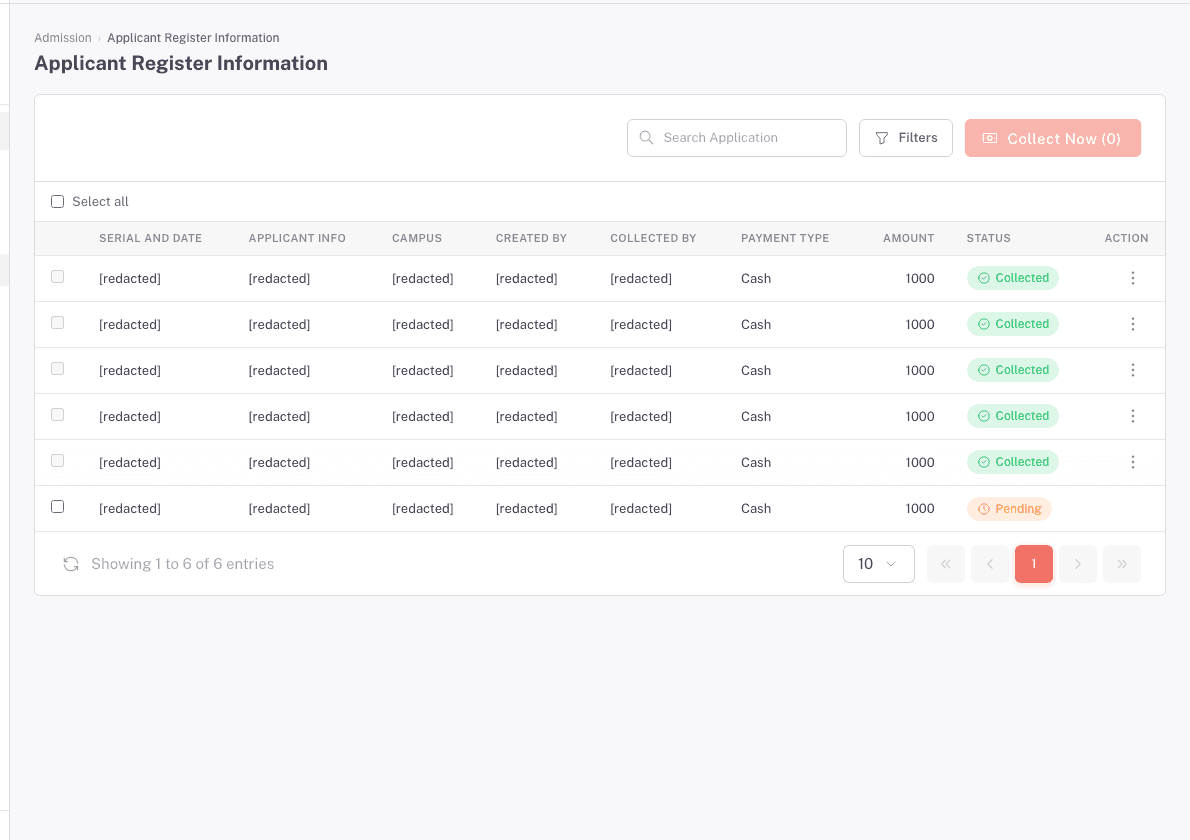Screen dimensions: 1190x840
Task: Click the Status column header
Action: (988, 238)
